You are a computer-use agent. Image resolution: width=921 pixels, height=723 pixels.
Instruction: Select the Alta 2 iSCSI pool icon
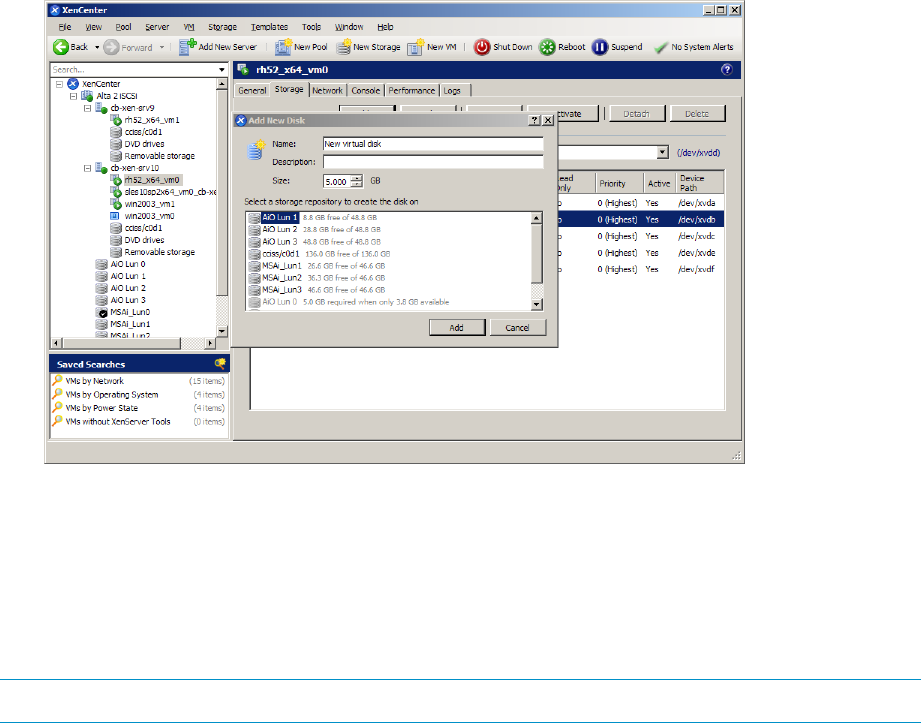point(87,96)
